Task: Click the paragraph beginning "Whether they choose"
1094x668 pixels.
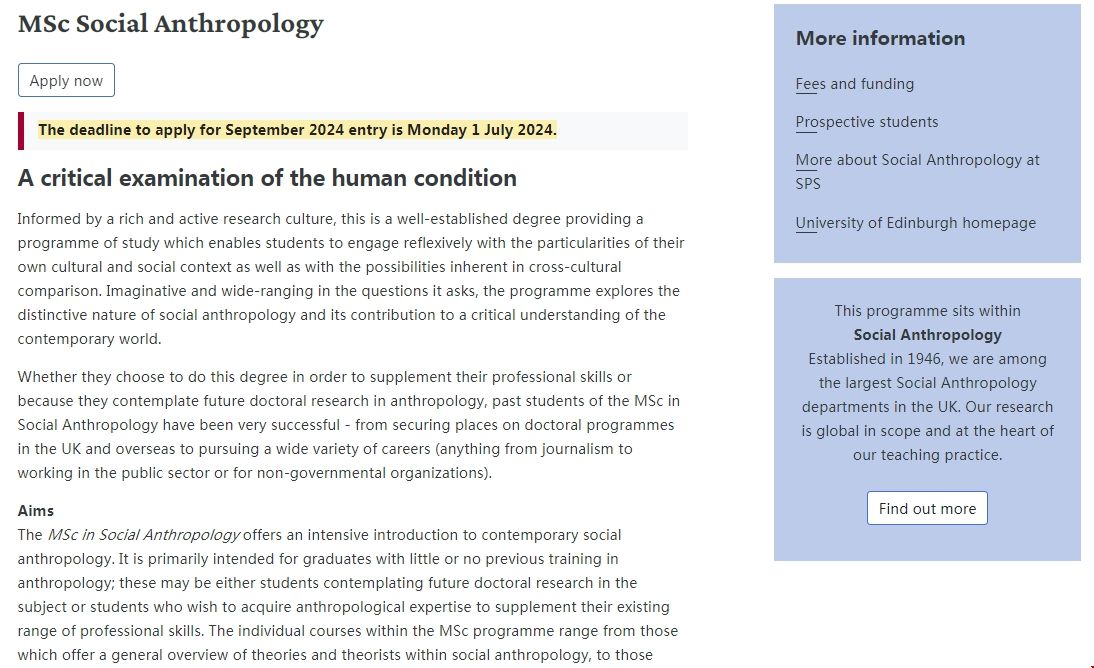Action: (350, 425)
